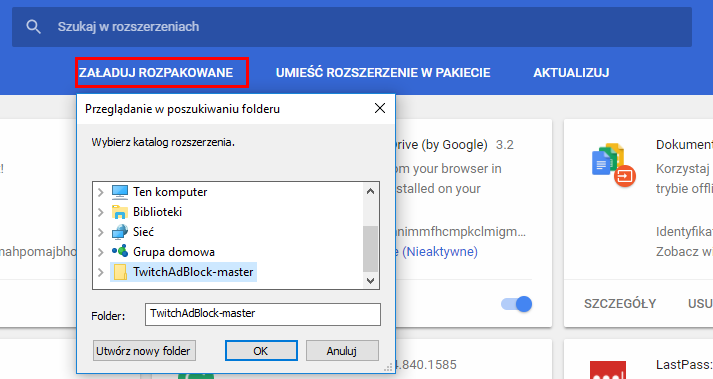Viewport: 713px width, 379px height.
Task: Click the Google Docs offline extension icon
Action: 613,165
